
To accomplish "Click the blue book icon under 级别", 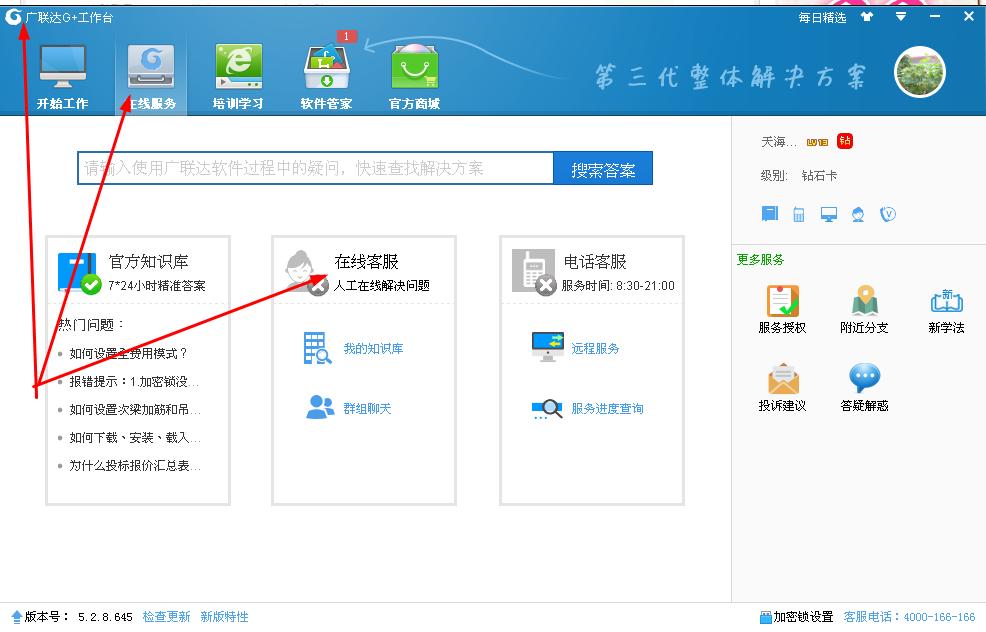I will pyautogui.click(x=770, y=214).
